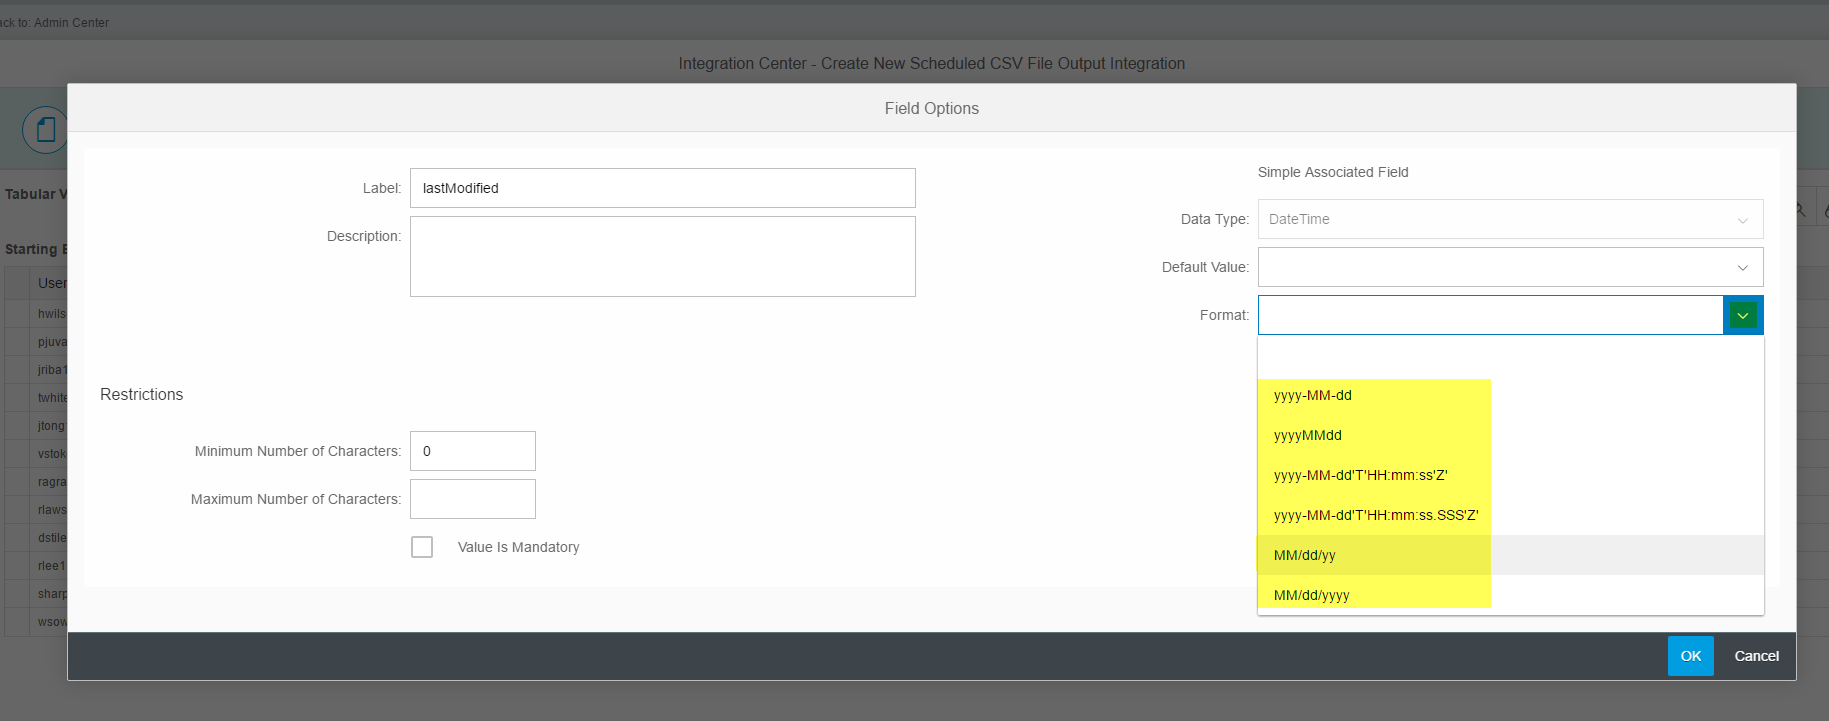Click the Field Options dialog title
The height and width of the screenshot is (721, 1829).
931,108
